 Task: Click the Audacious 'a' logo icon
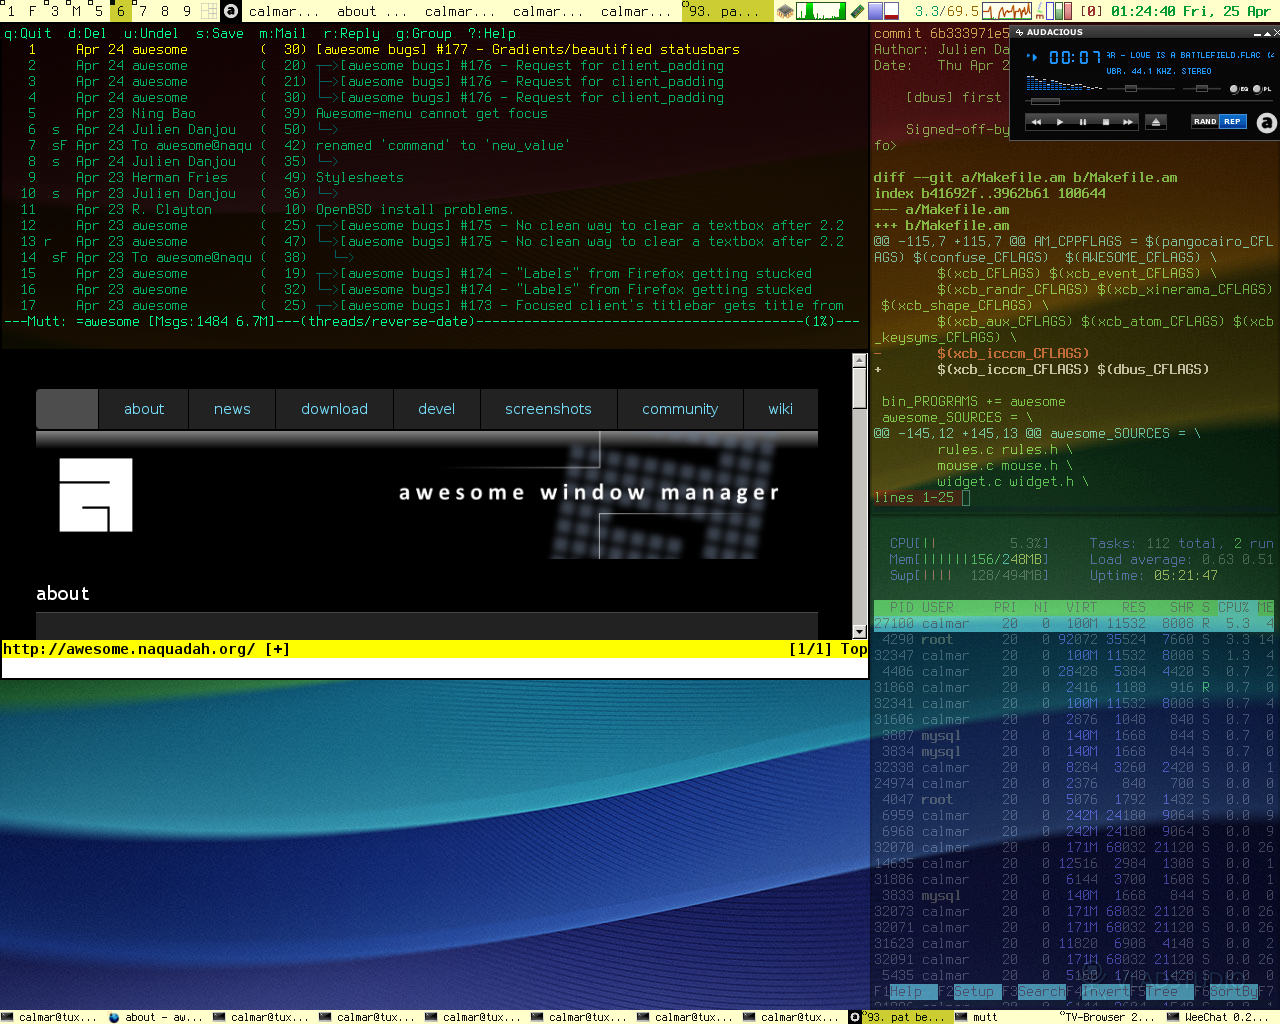click(x=1266, y=123)
